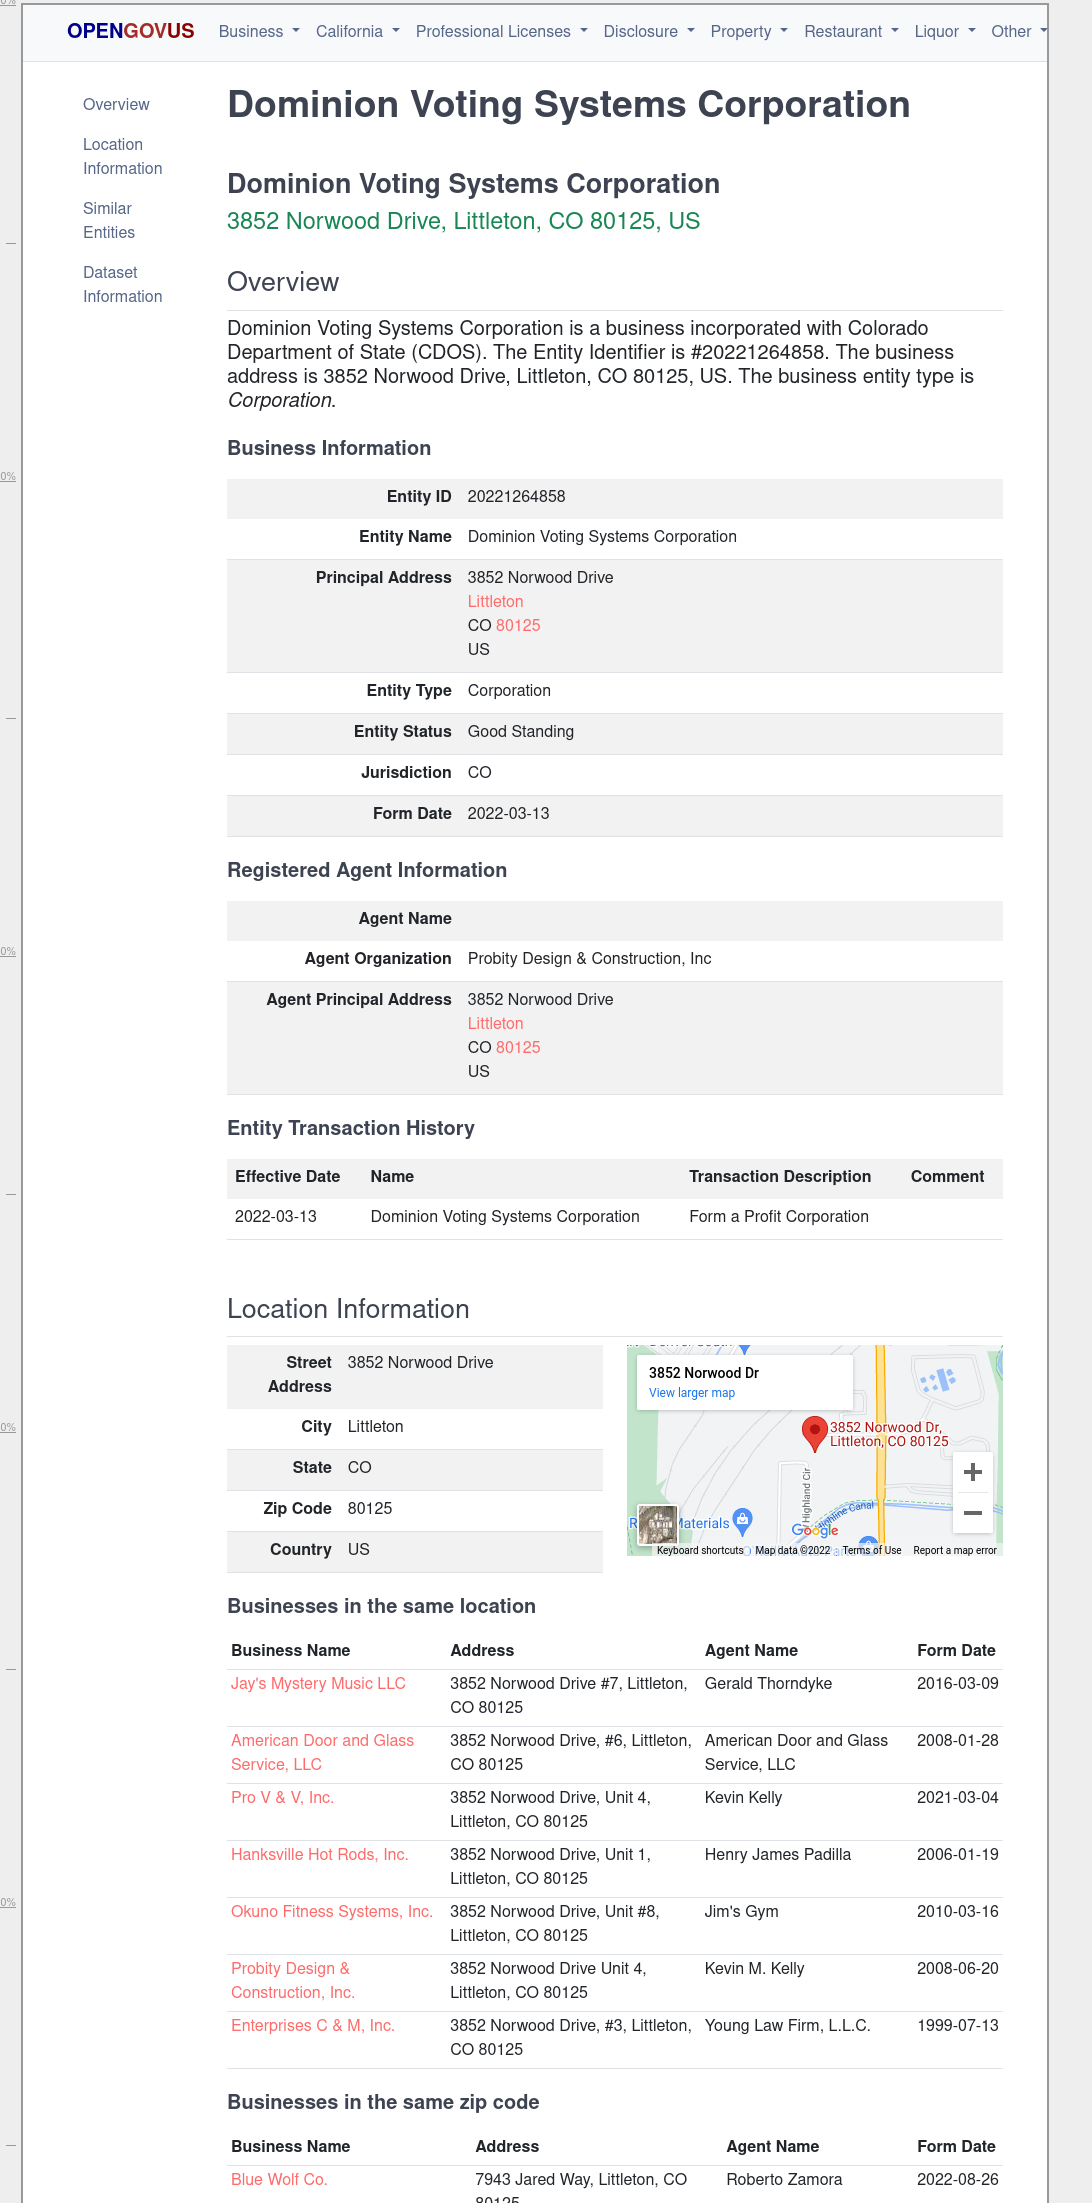Select agent name Jim's Gym
The width and height of the screenshot is (1092, 2203).
click(742, 1912)
